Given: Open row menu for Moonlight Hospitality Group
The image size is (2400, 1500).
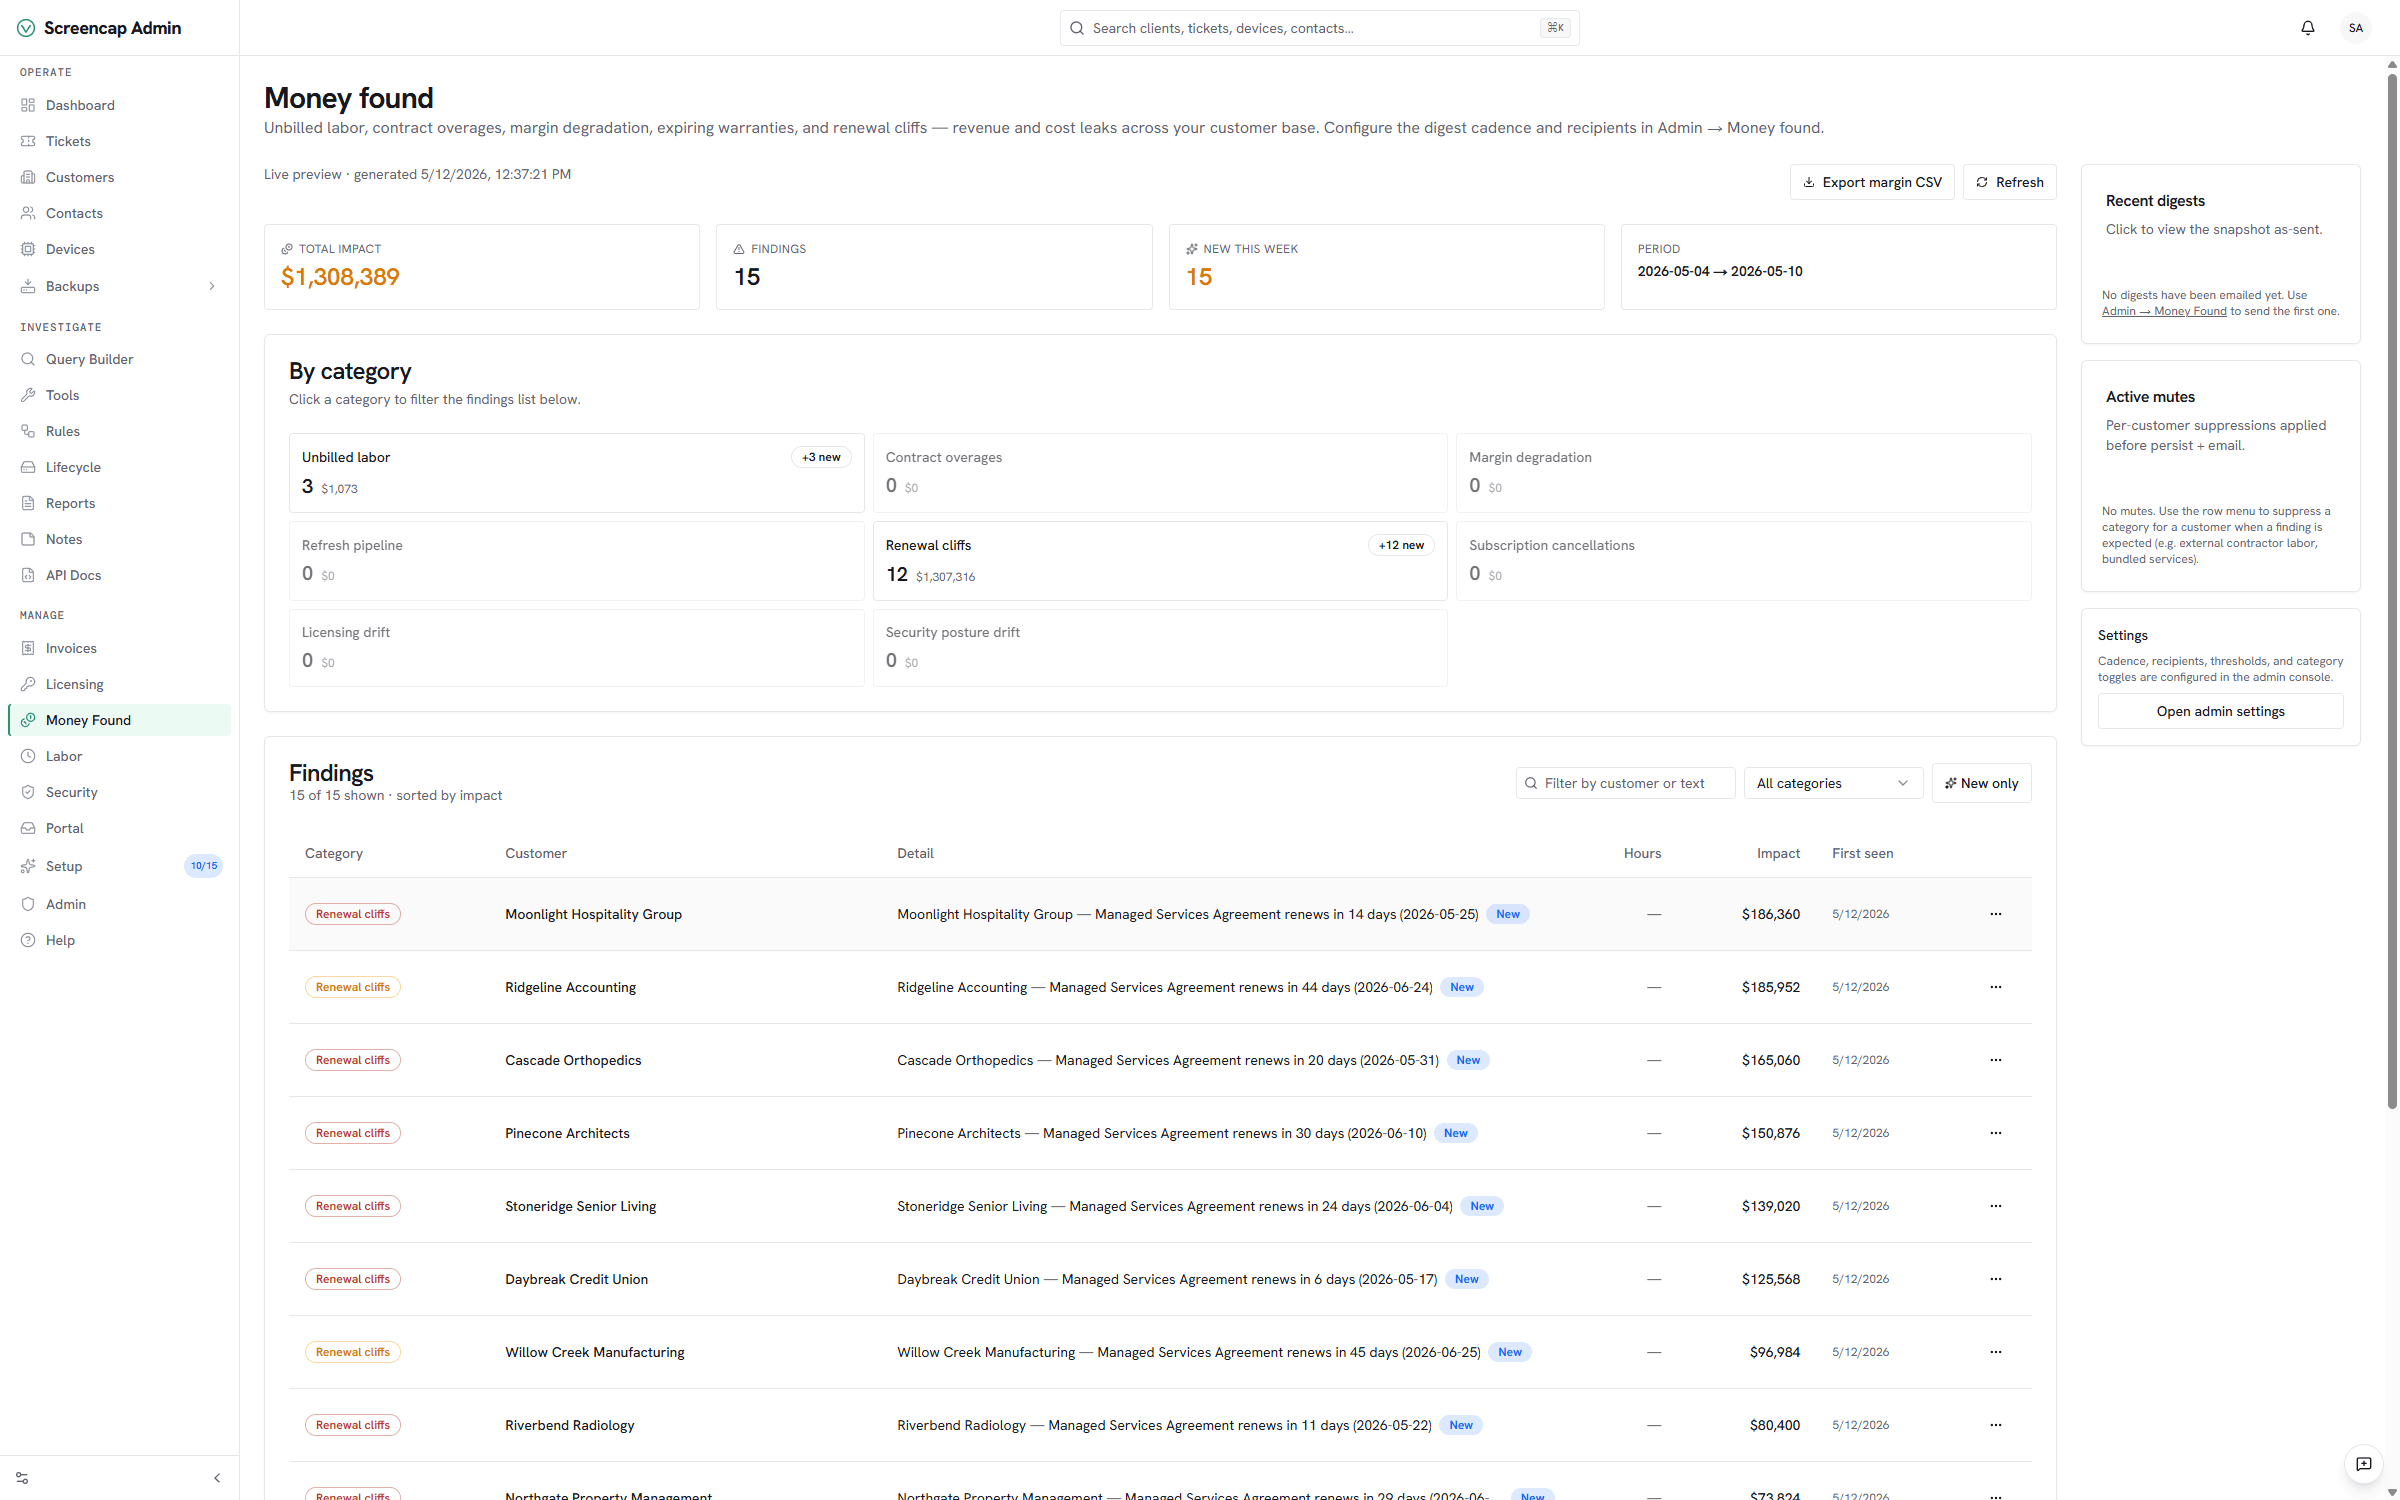Looking at the screenshot, I should [1995, 914].
